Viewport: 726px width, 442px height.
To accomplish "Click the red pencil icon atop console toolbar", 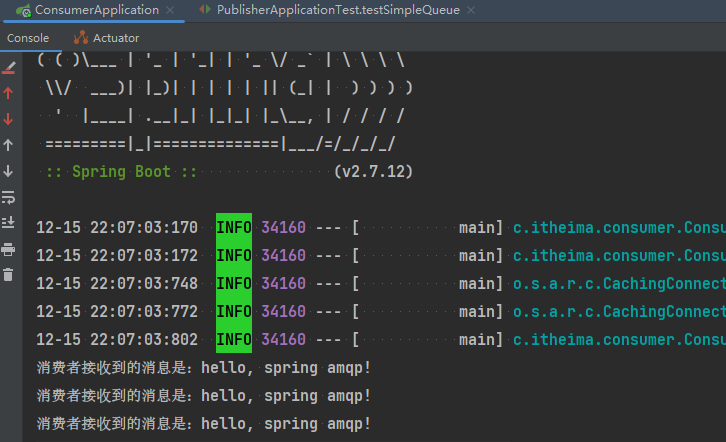I will coord(9,67).
